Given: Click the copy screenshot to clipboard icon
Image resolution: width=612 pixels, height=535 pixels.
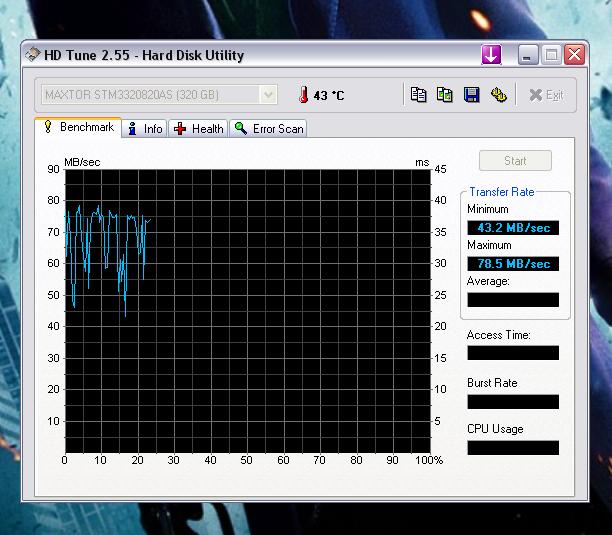Looking at the screenshot, I should (445, 95).
